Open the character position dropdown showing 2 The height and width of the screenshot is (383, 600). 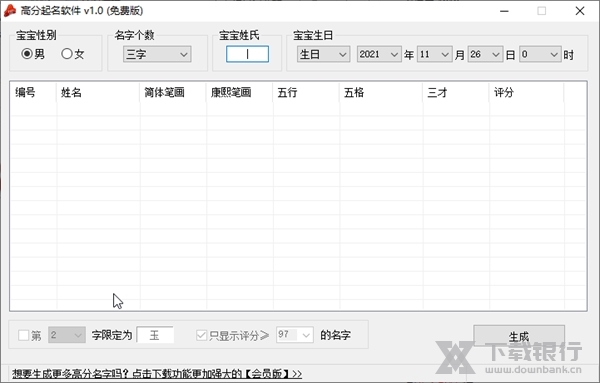[67, 335]
